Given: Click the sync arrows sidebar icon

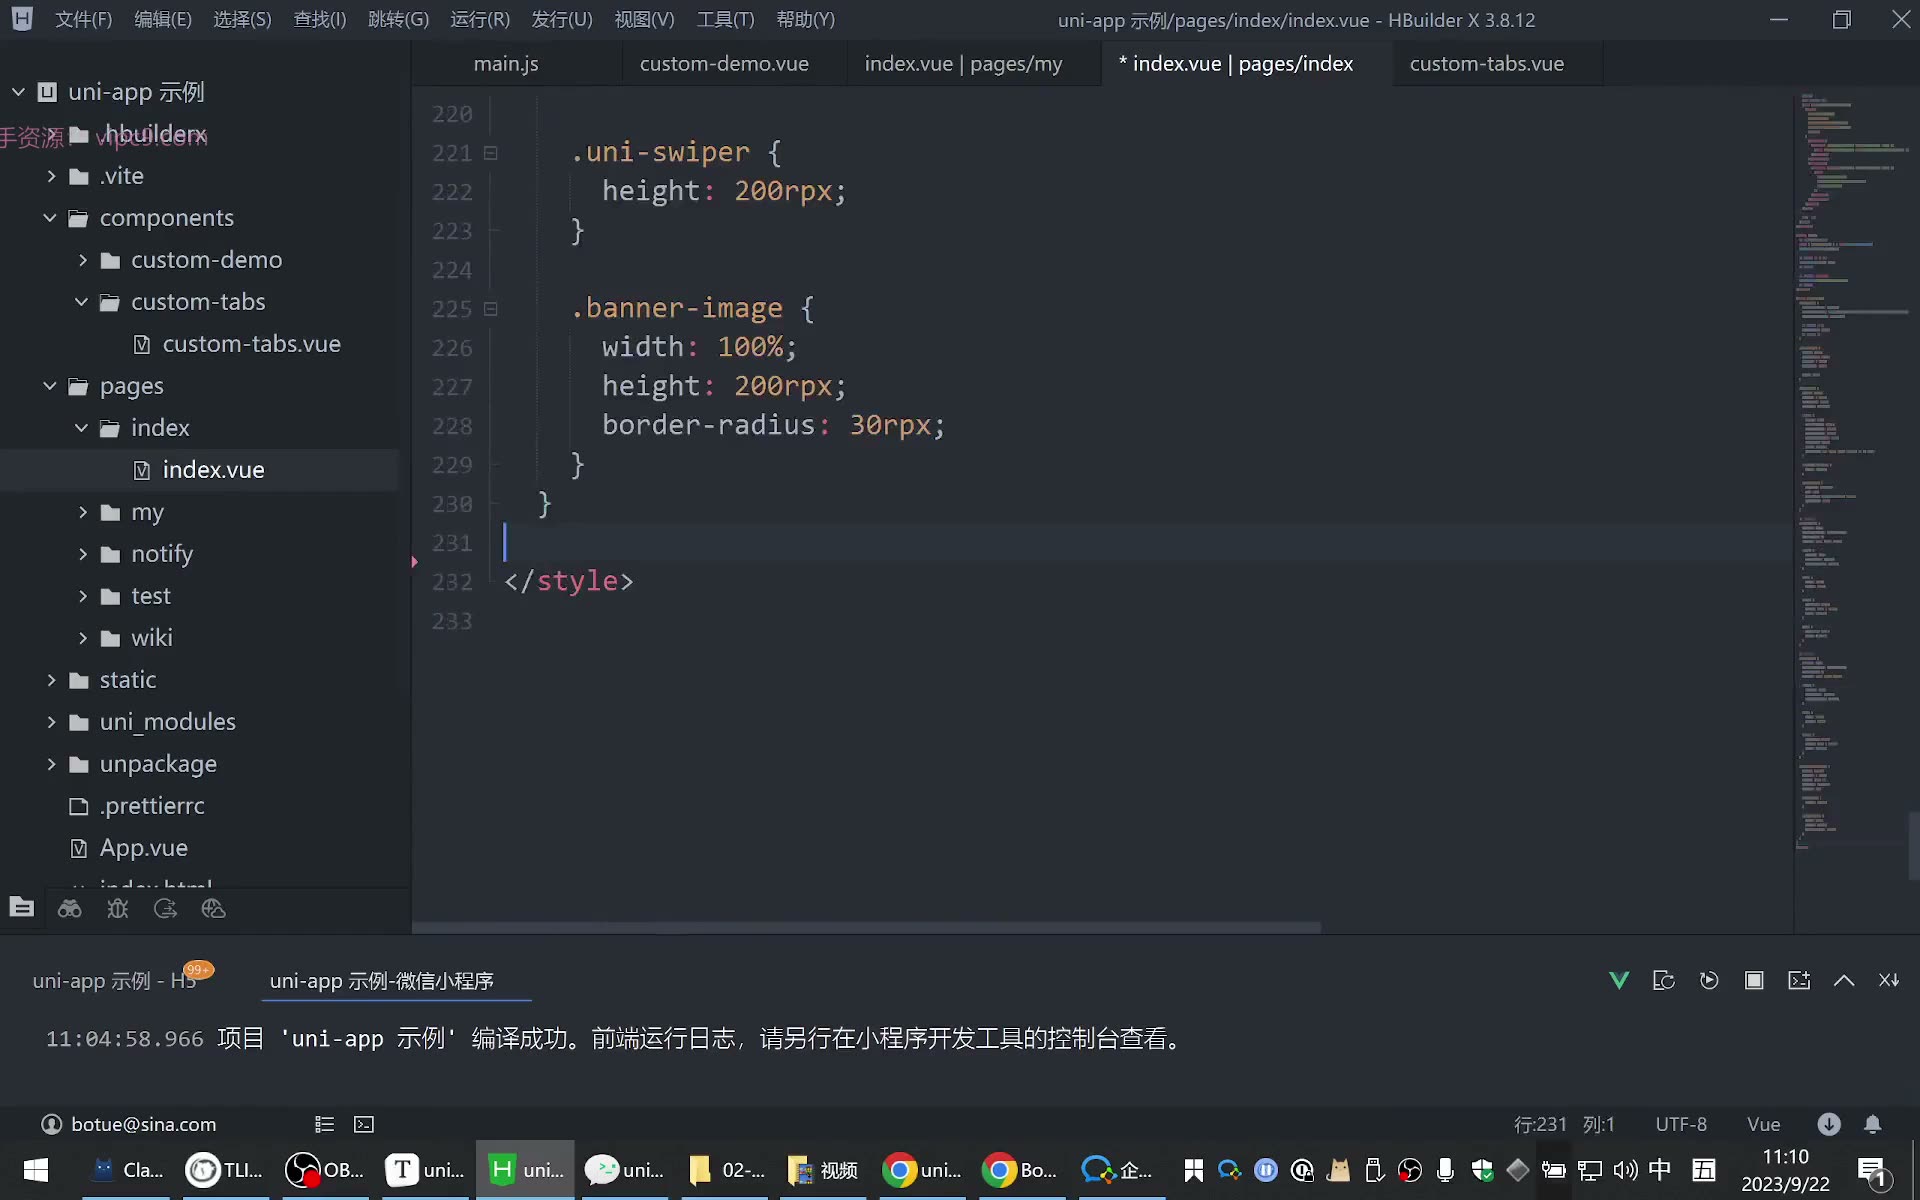Looking at the screenshot, I should (x=166, y=908).
